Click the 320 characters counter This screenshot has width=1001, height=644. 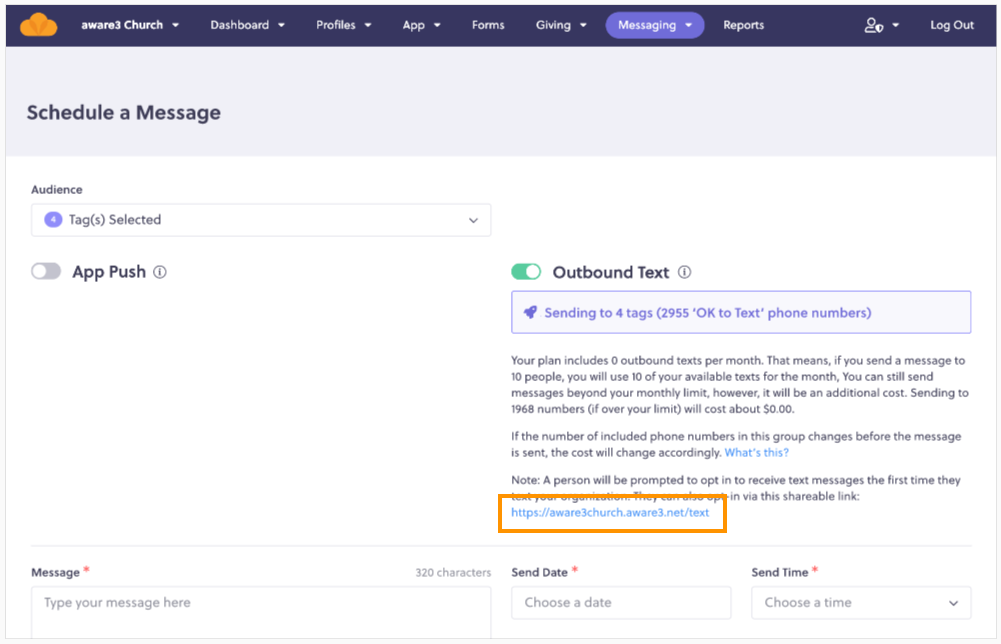point(453,573)
